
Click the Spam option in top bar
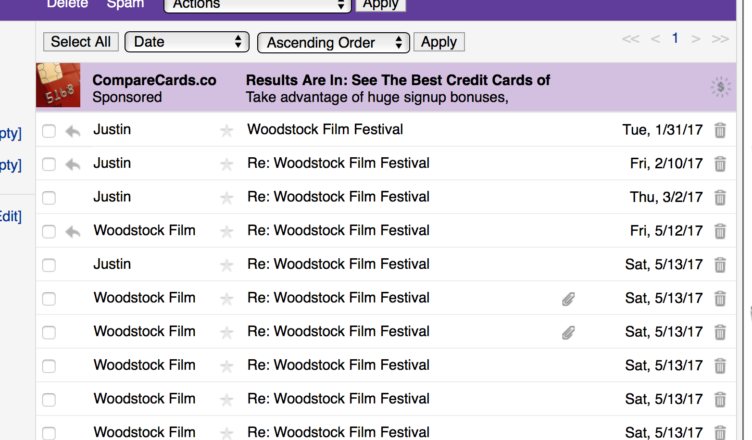point(125,4)
